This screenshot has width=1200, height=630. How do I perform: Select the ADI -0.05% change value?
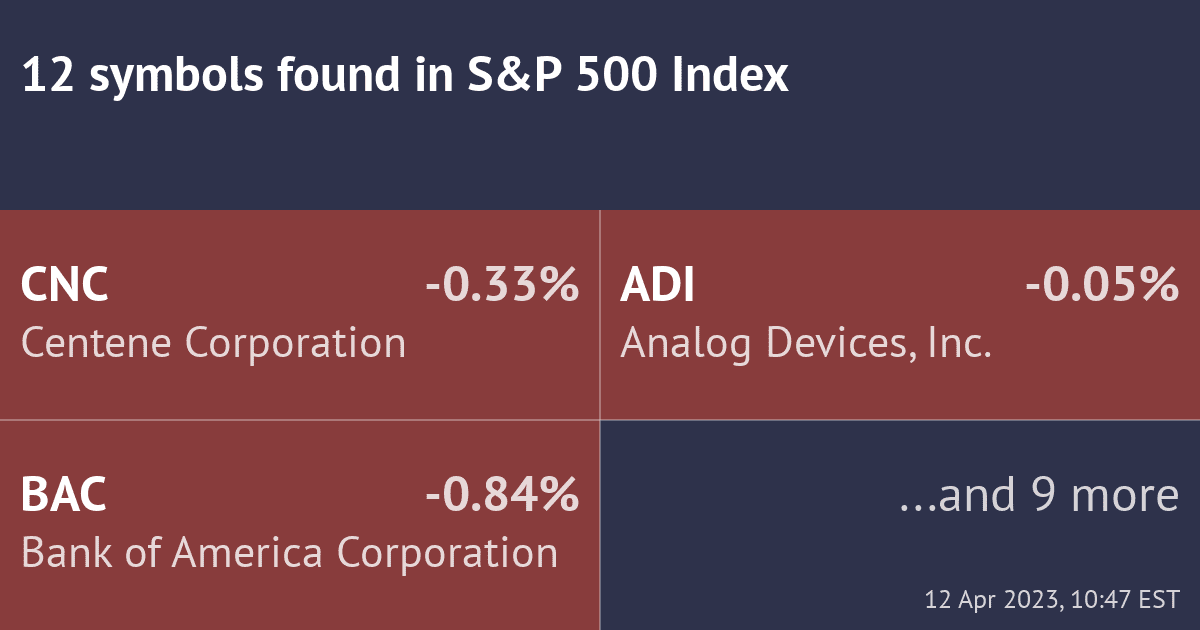click(x=1102, y=286)
